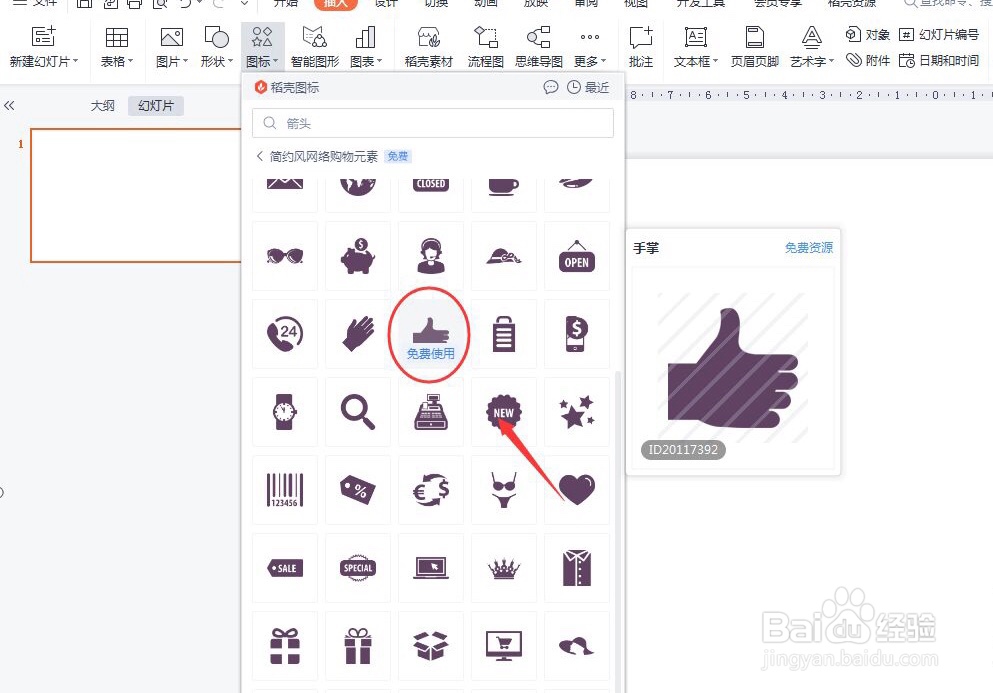This screenshot has height=693, width=993.
Task: Insert the mobile payment dollar icon
Action: coord(576,334)
